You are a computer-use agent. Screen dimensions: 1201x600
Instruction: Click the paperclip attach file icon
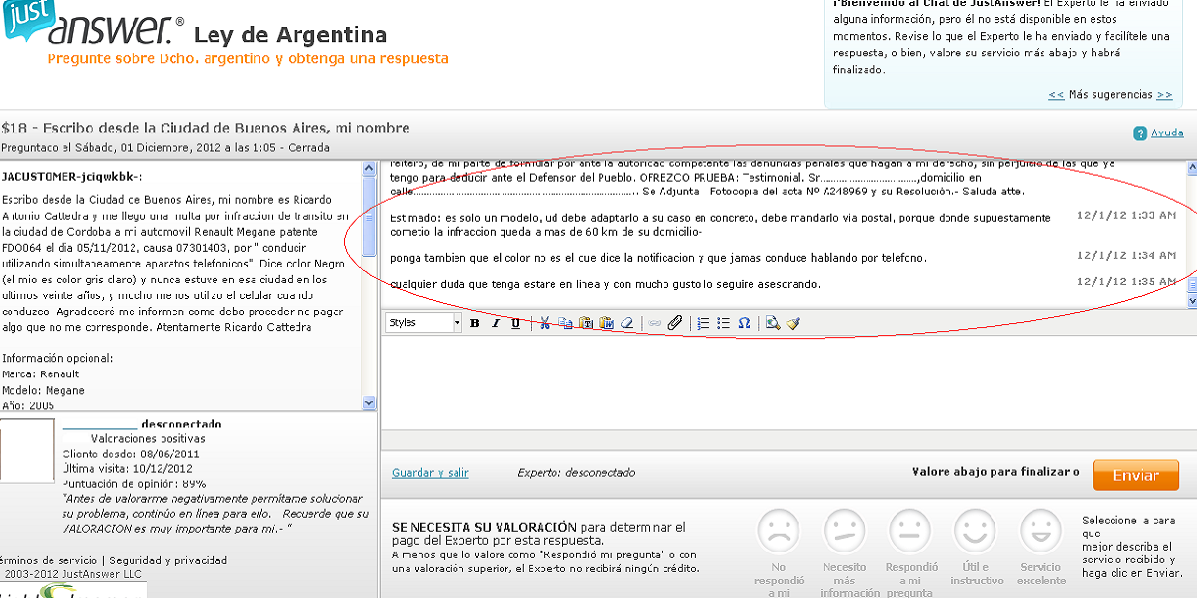pyautogui.click(x=675, y=323)
